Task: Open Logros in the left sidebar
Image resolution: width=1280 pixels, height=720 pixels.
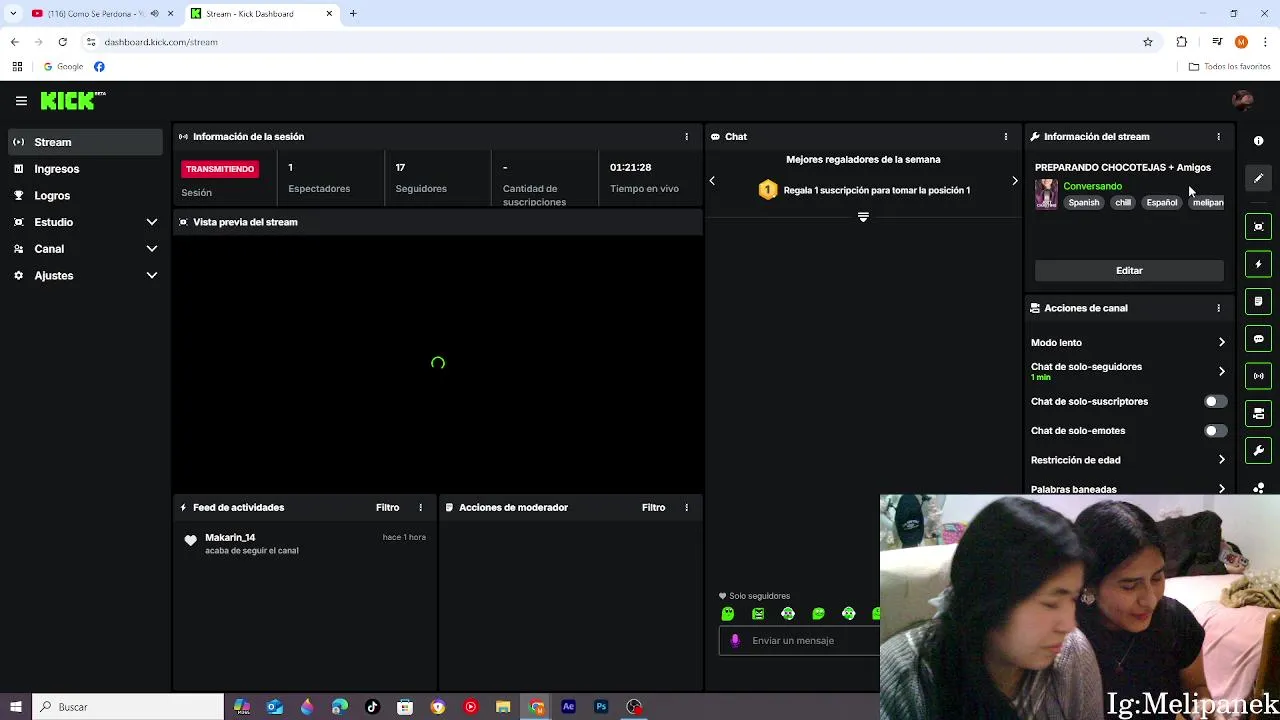Action: coord(86,196)
